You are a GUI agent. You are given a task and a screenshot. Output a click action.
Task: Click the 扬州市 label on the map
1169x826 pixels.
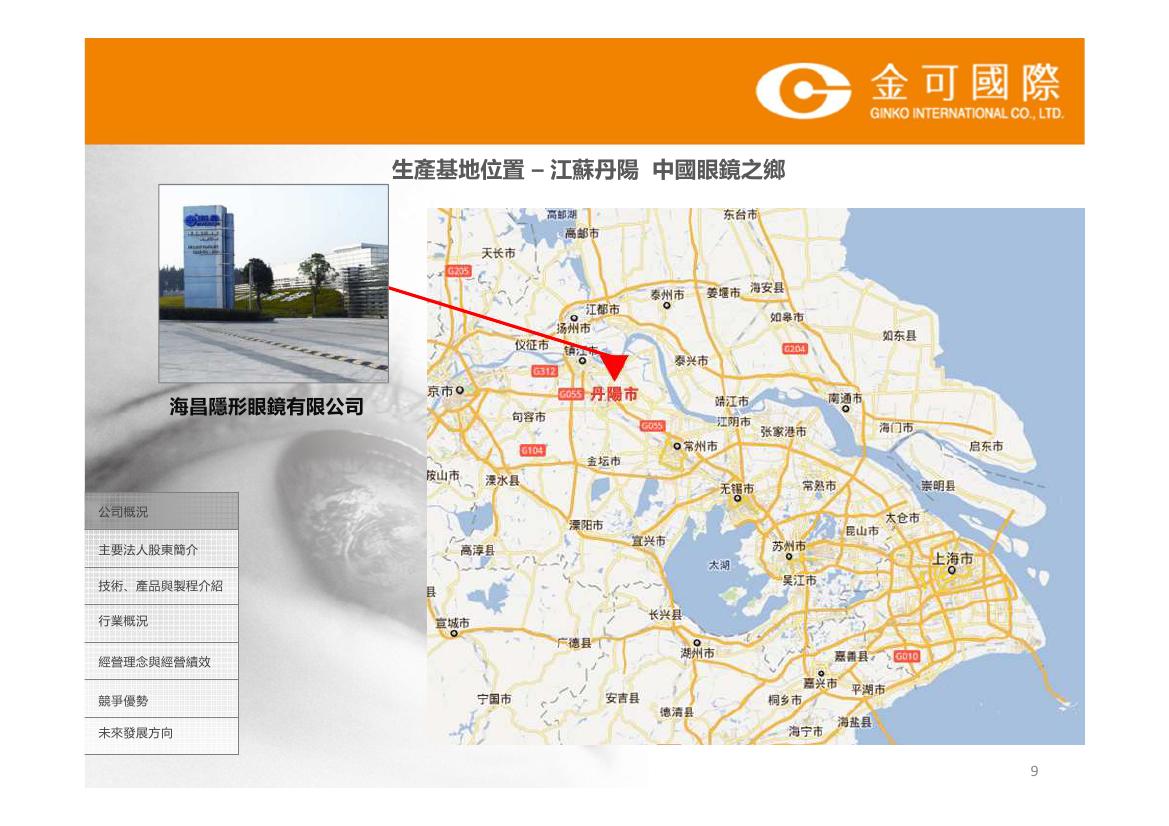tap(573, 328)
